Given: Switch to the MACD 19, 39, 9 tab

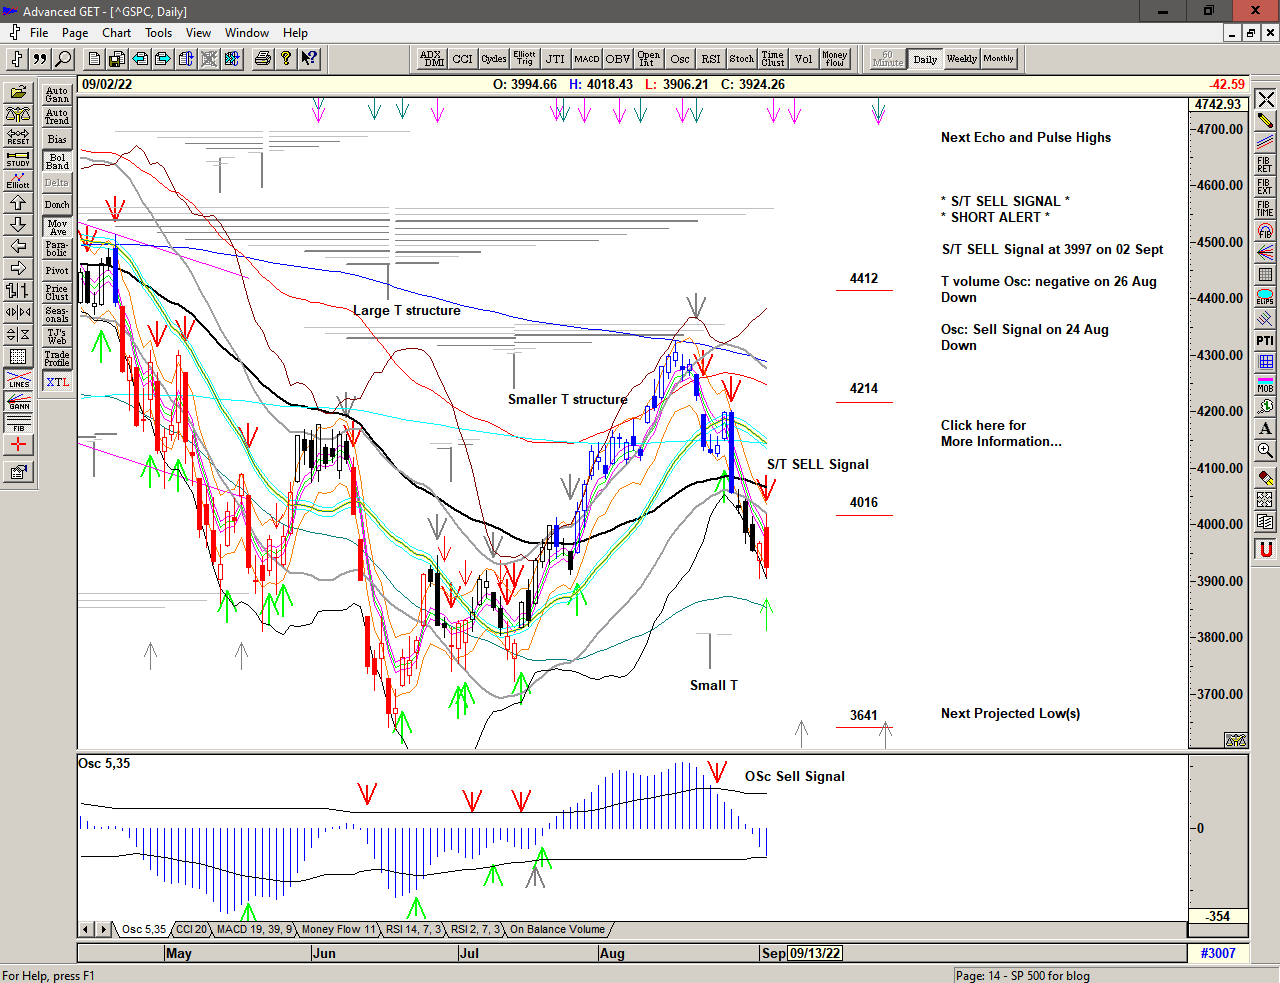Looking at the screenshot, I should (254, 930).
